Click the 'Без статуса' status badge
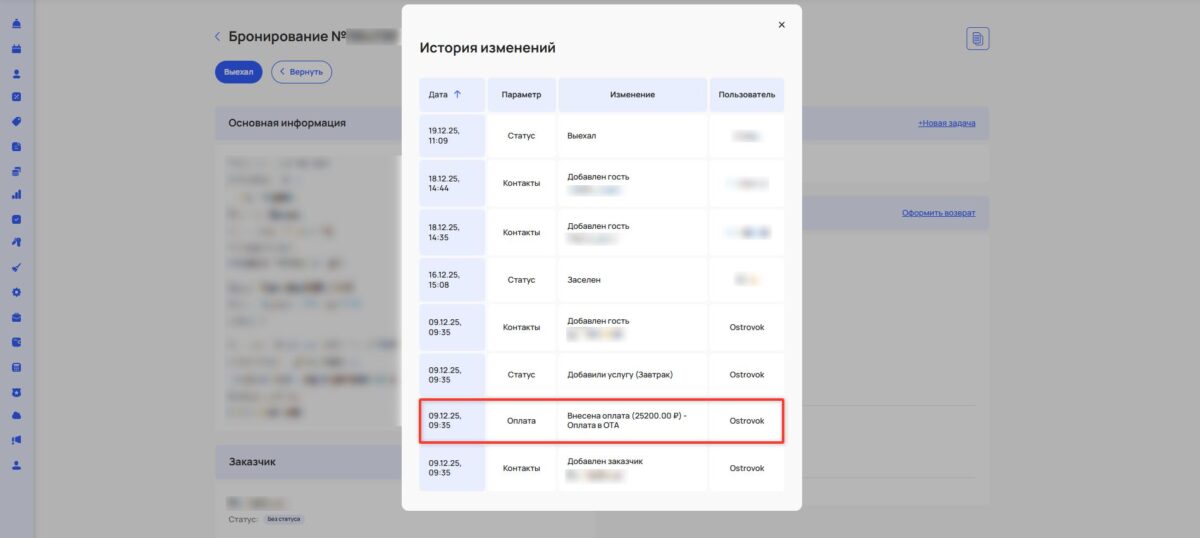Screen dimensions: 1200x538 284,520
